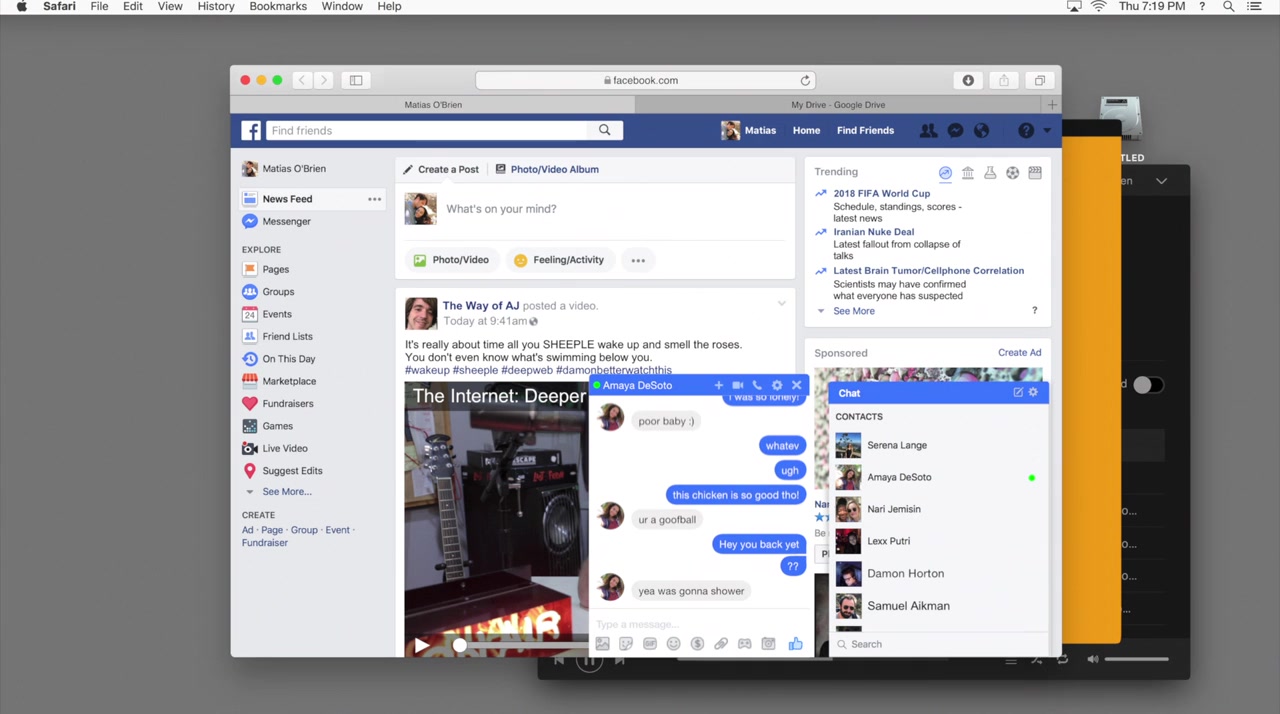Open the Bookmarks menu in menu bar

click(x=278, y=7)
